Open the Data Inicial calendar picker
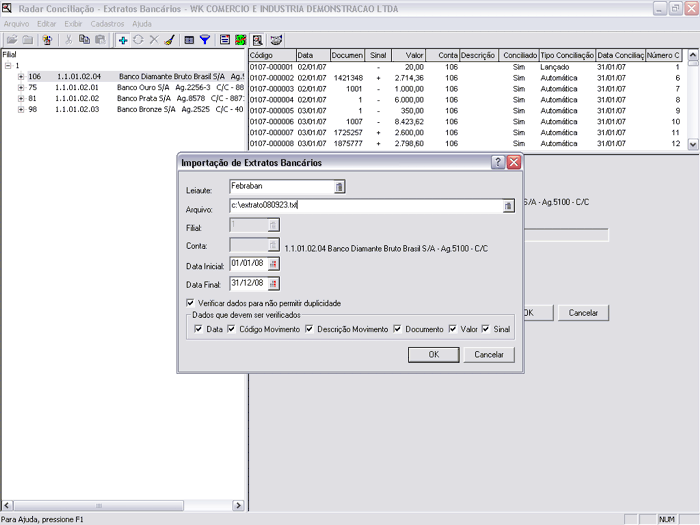 273,264
